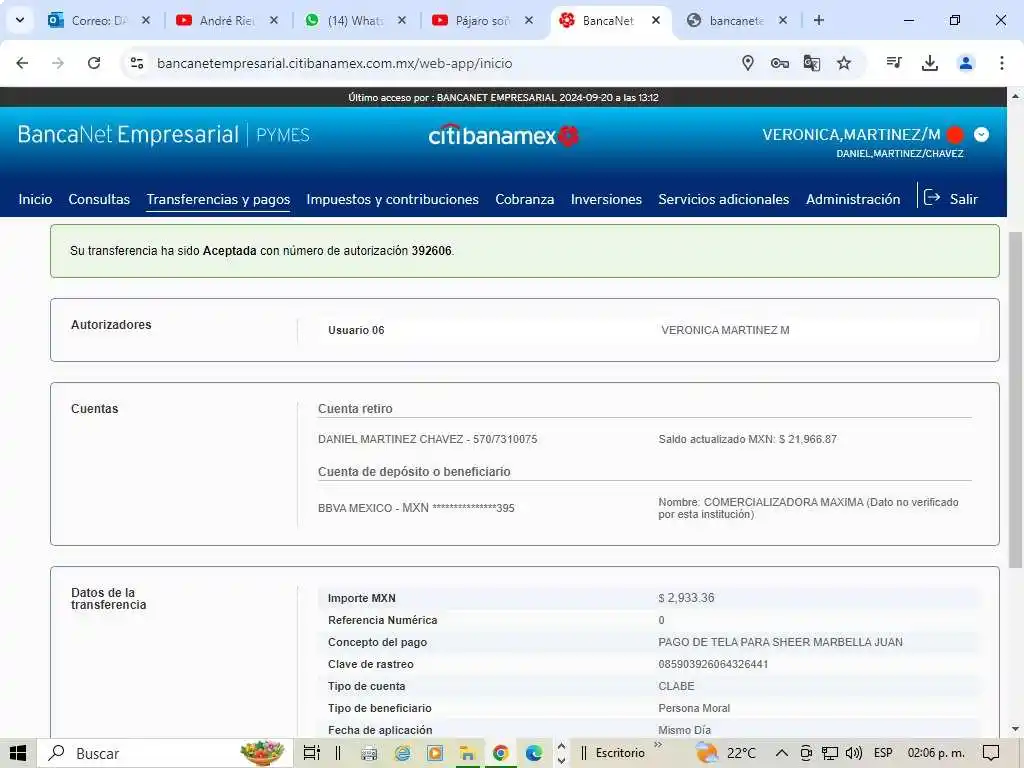Screen dimensions: 1024x768
Task: Open the Impuestos y contribuciones menu
Action: [x=392, y=199]
